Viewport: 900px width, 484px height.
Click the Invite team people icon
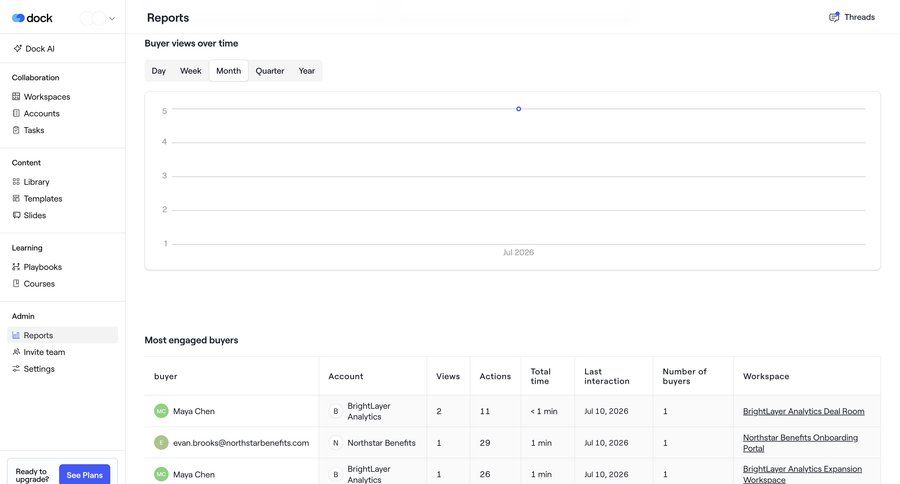(x=16, y=351)
